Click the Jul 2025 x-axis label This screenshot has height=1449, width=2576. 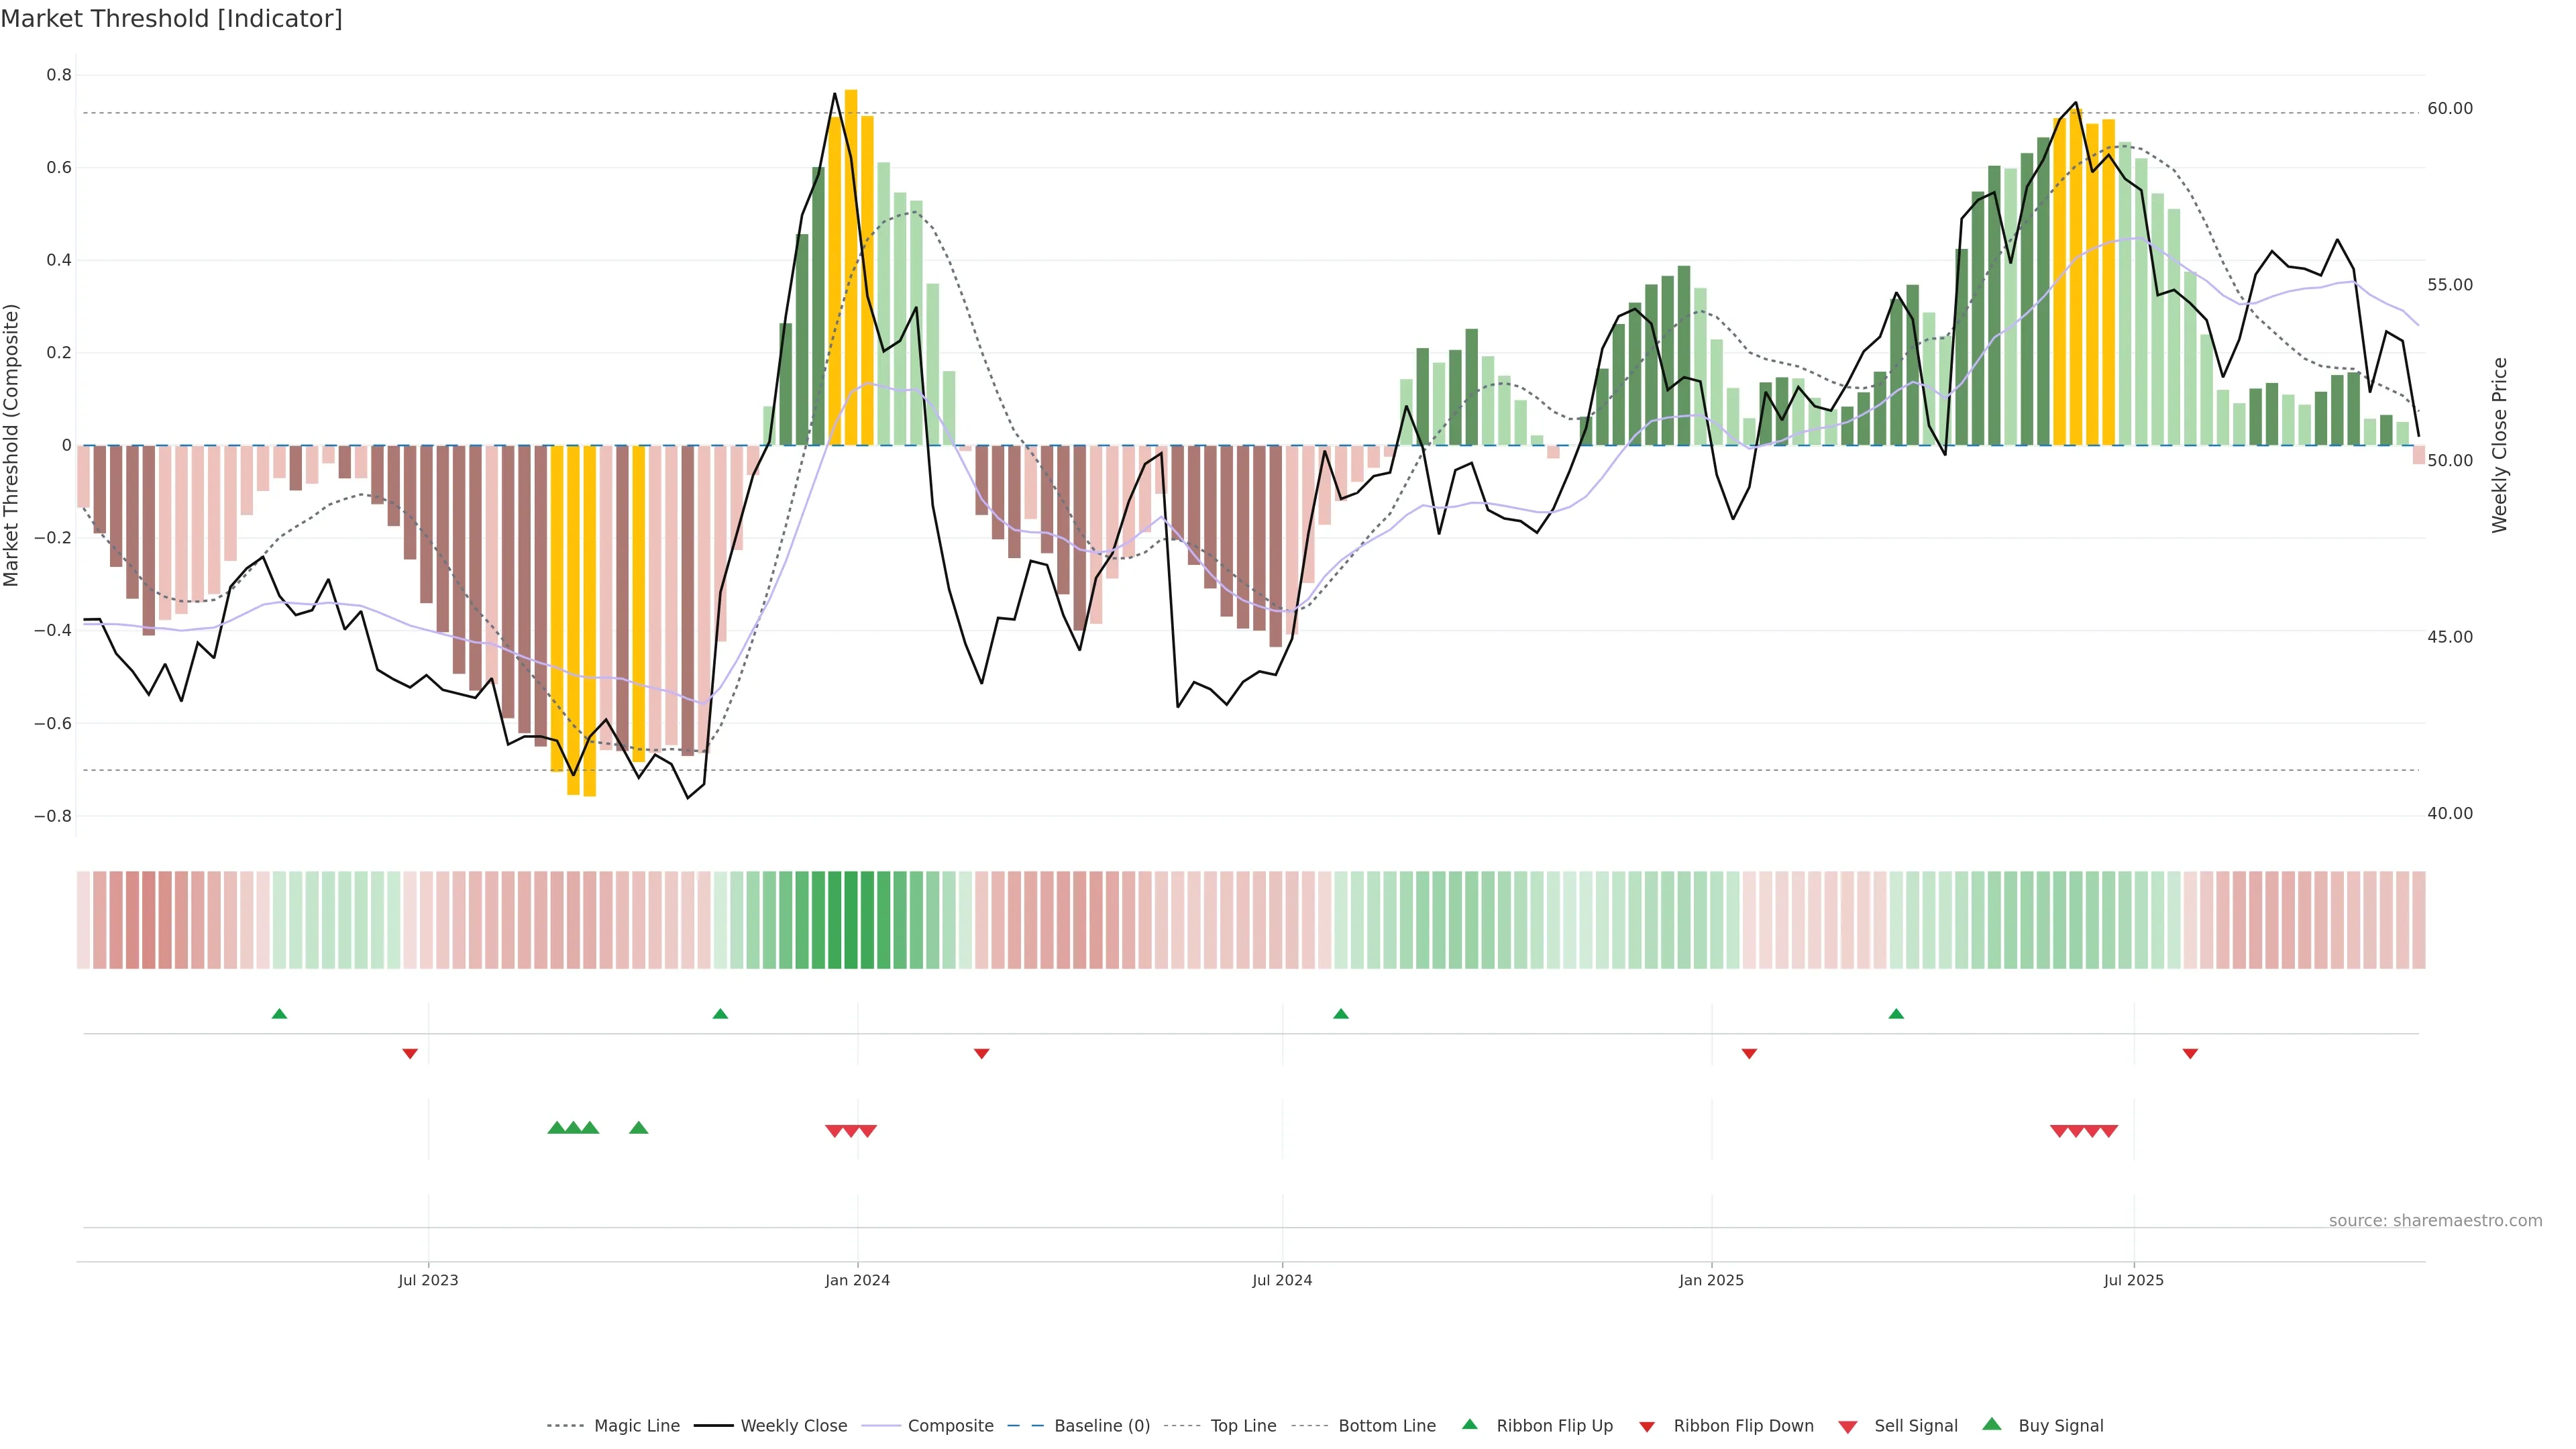tap(2133, 1280)
